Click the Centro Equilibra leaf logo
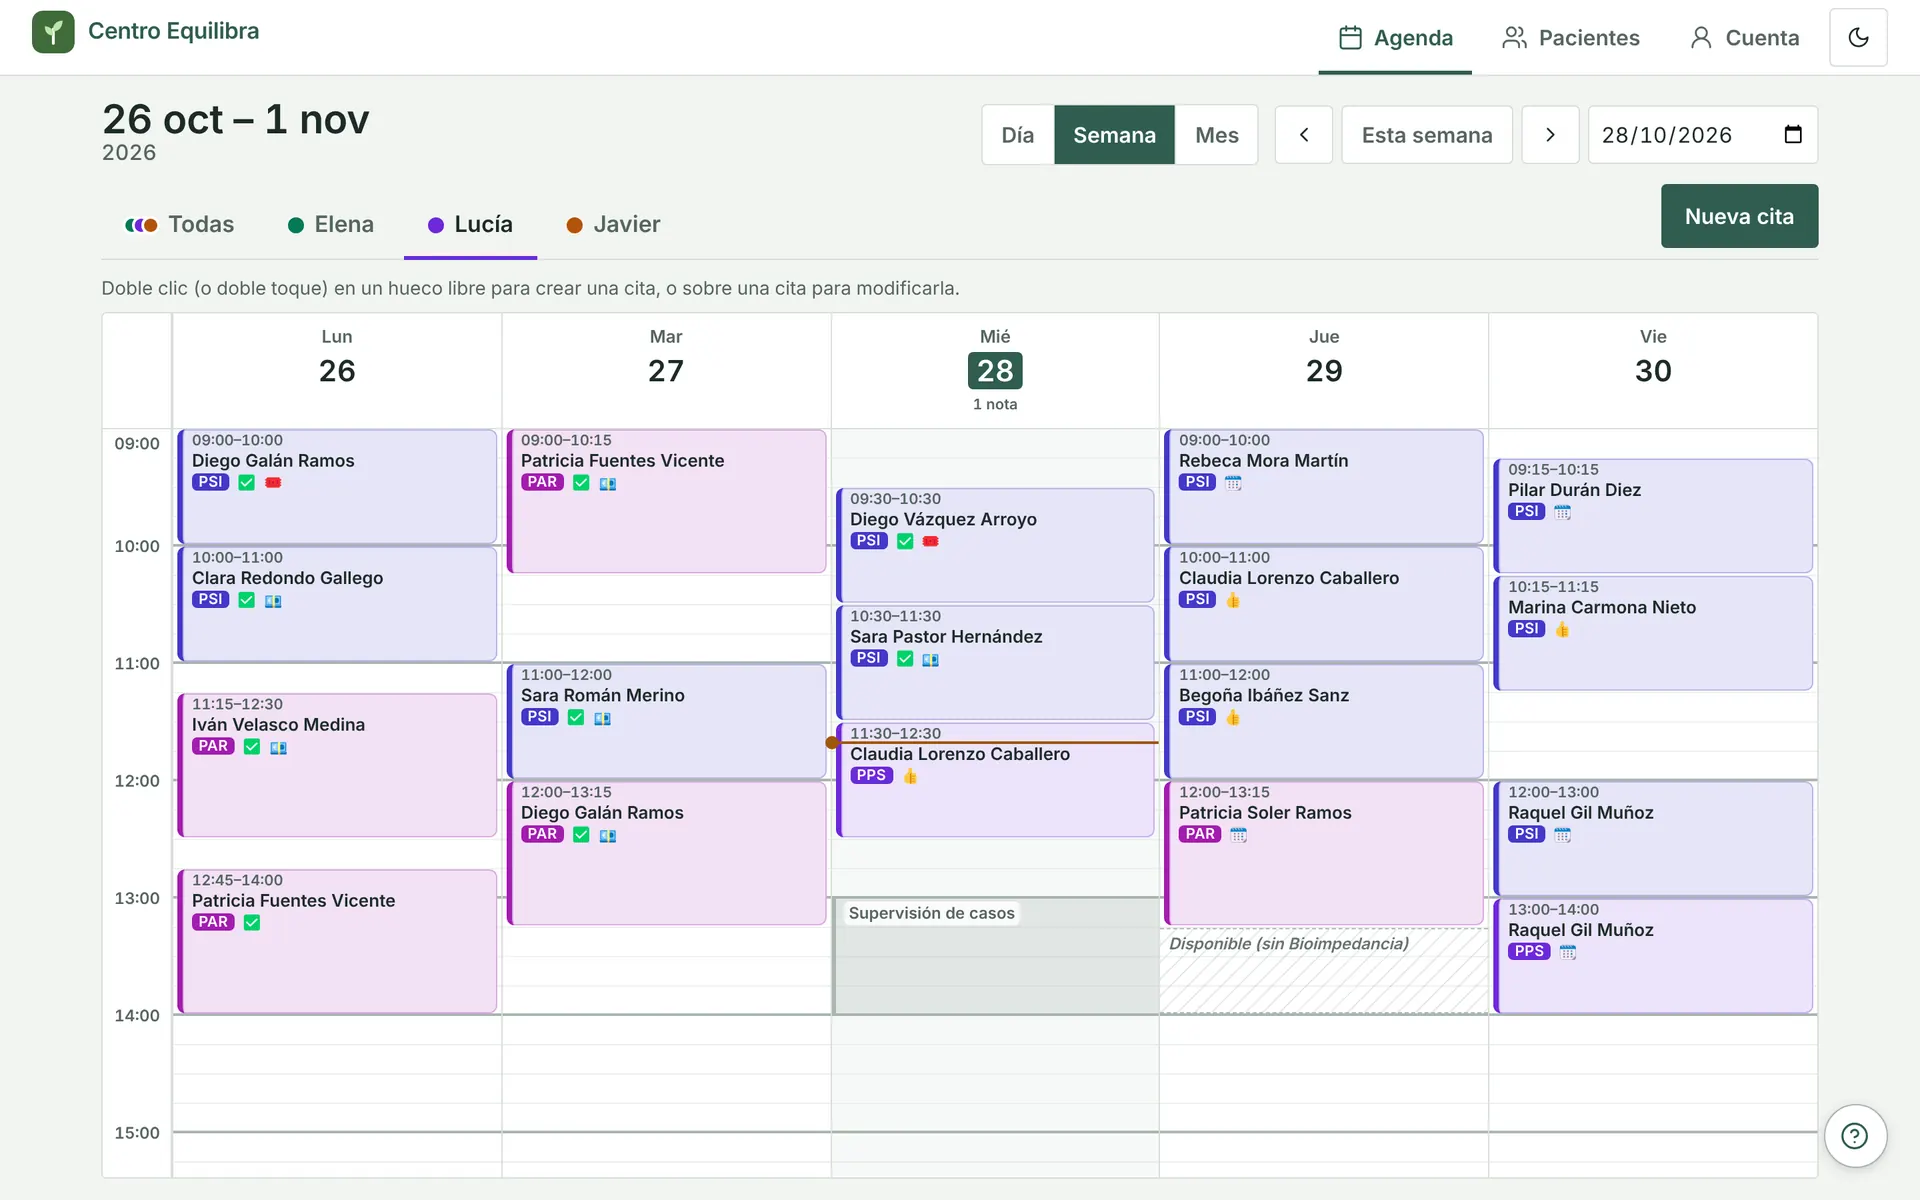Image resolution: width=1920 pixels, height=1200 pixels. click(x=53, y=32)
